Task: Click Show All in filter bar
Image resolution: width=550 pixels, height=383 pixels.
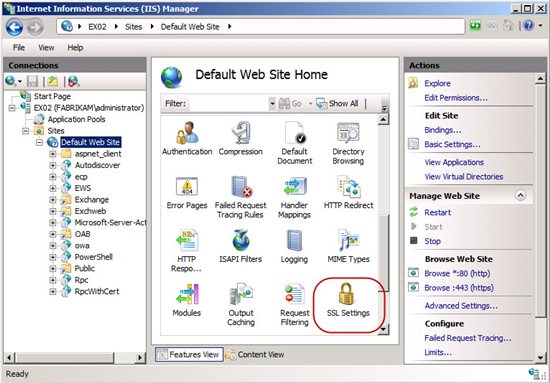Action: point(337,103)
